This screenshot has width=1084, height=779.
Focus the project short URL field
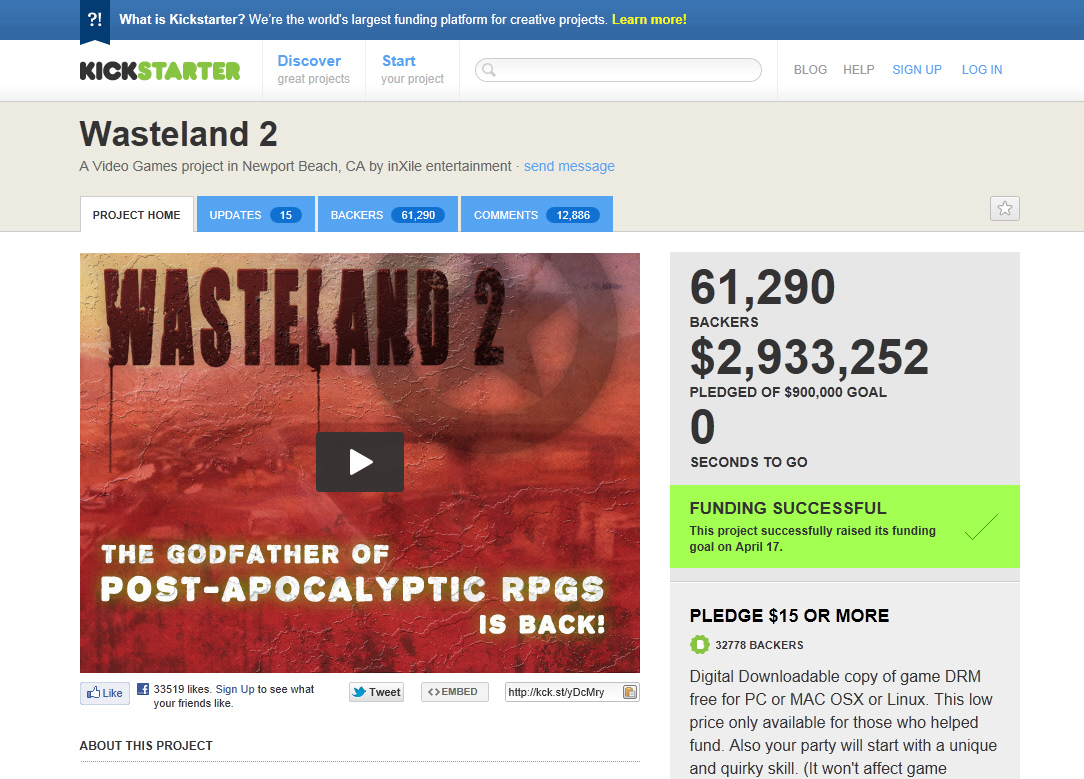[x=564, y=692]
